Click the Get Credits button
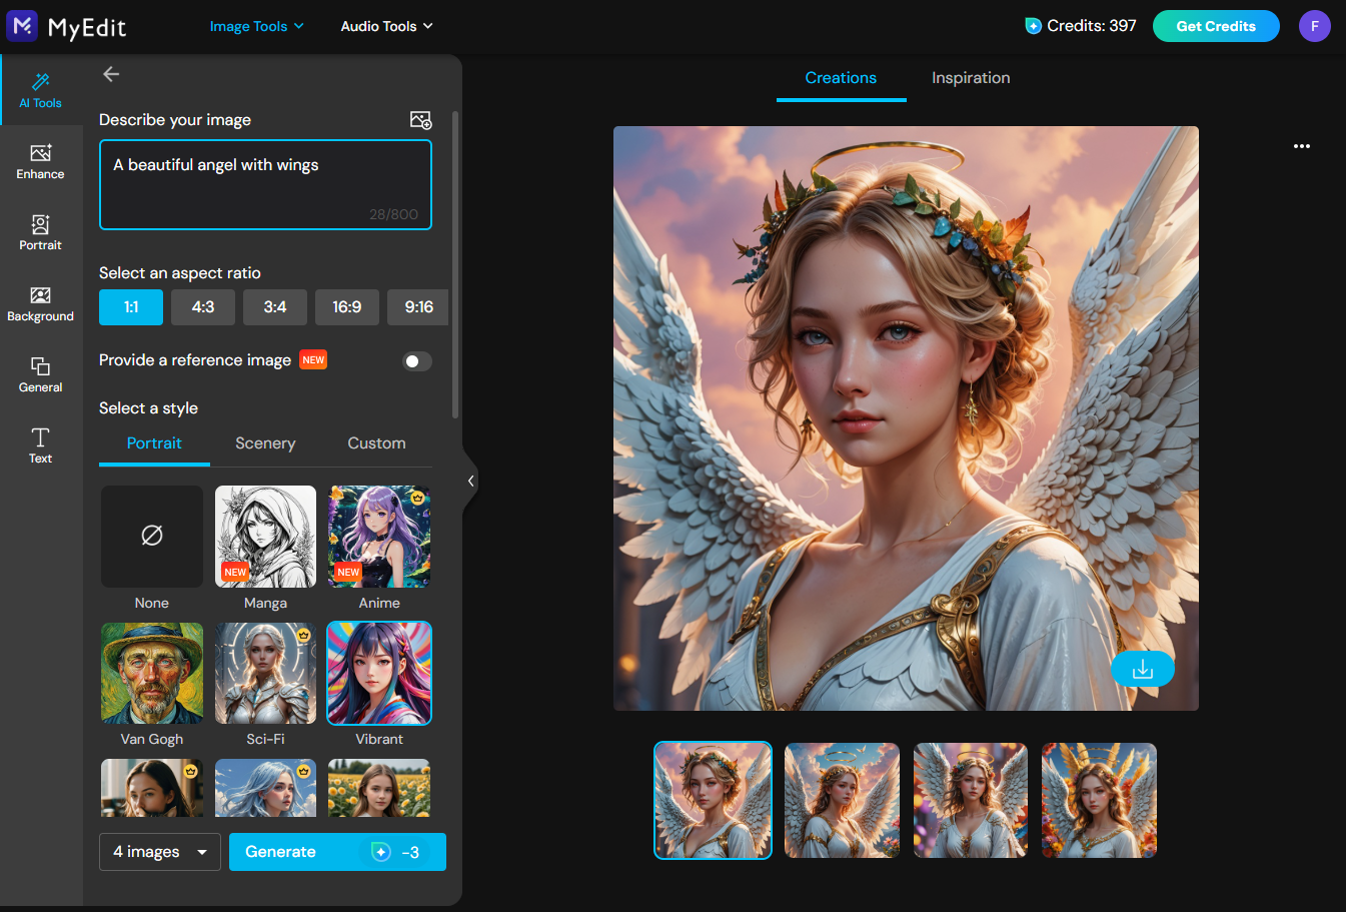This screenshot has width=1346, height=912. click(x=1216, y=26)
